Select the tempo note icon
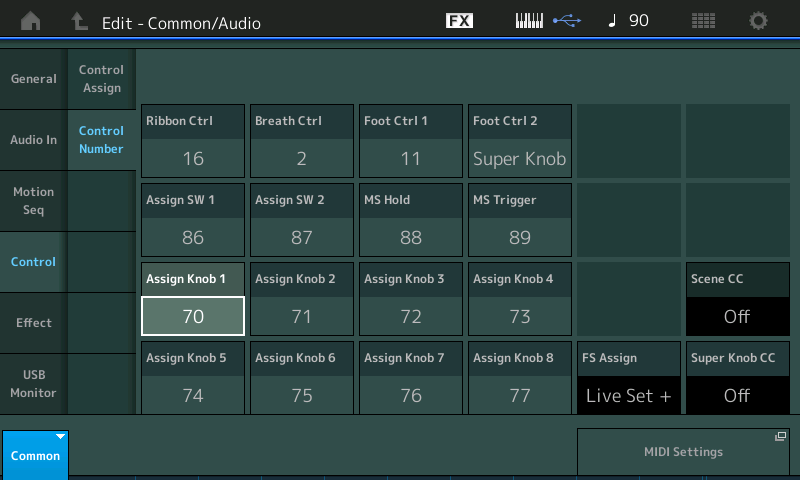Image resolution: width=800 pixels, height=480 pixels. tap(612, 21)
